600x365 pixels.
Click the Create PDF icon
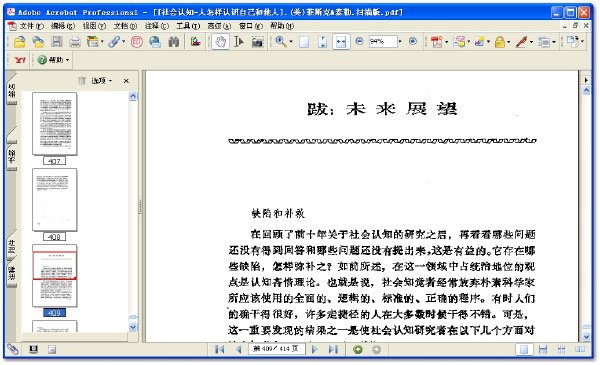coord(436,41)
